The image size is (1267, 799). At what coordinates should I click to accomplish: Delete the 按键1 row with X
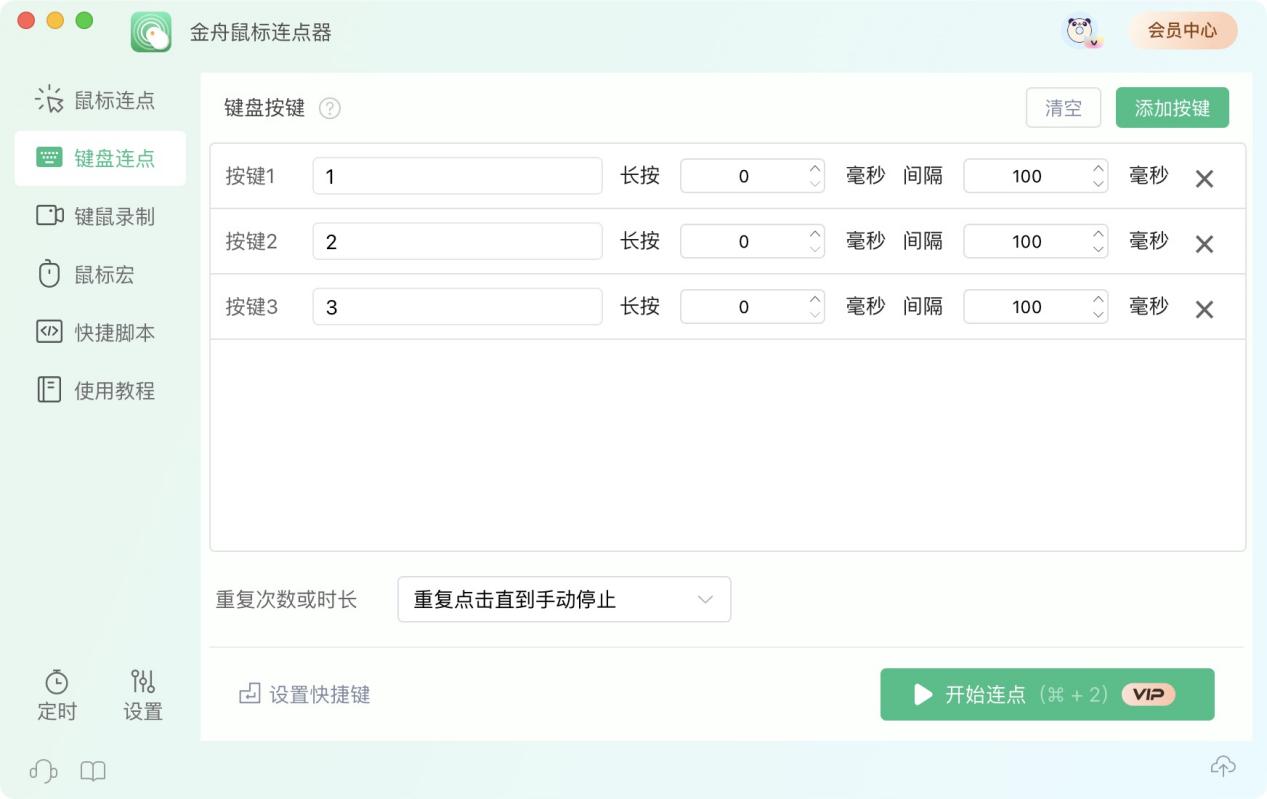pos(1204,179)
